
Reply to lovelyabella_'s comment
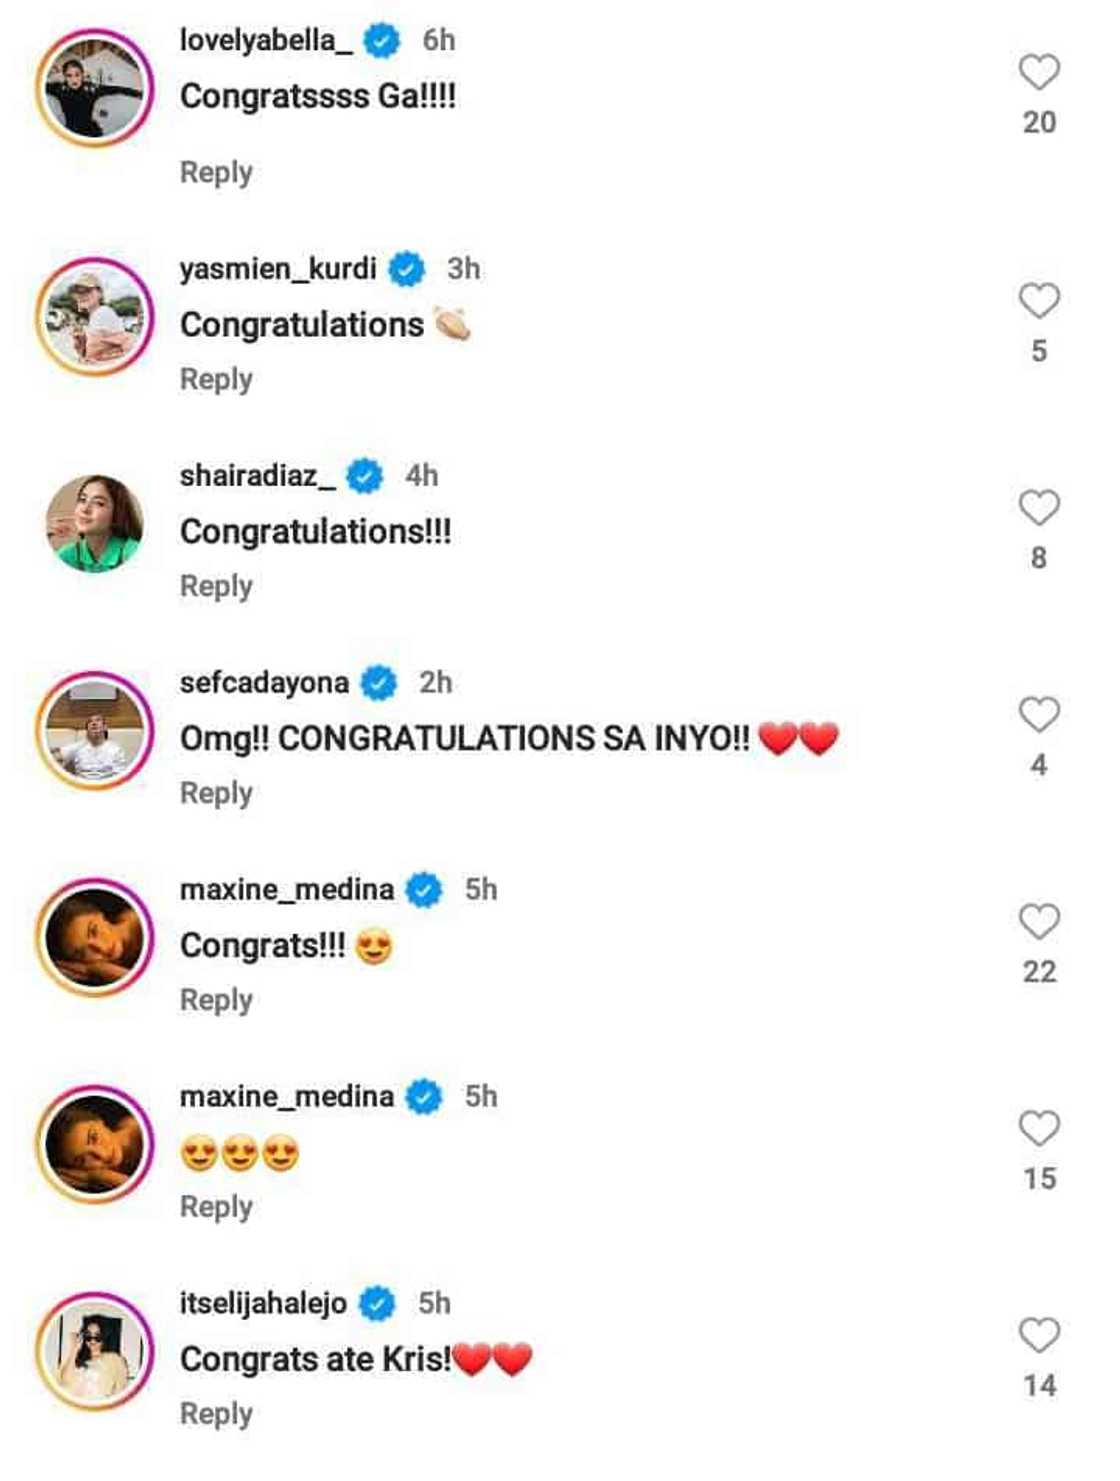[216, 172]
